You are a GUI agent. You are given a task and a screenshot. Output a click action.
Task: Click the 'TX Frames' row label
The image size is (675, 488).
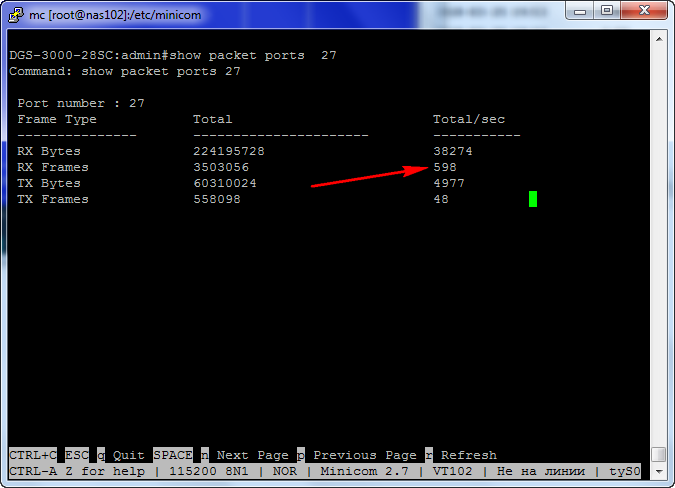click(53, 199)
